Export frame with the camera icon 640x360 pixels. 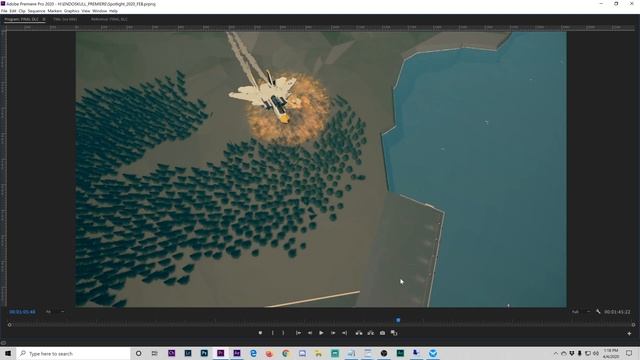coord(382,333)
